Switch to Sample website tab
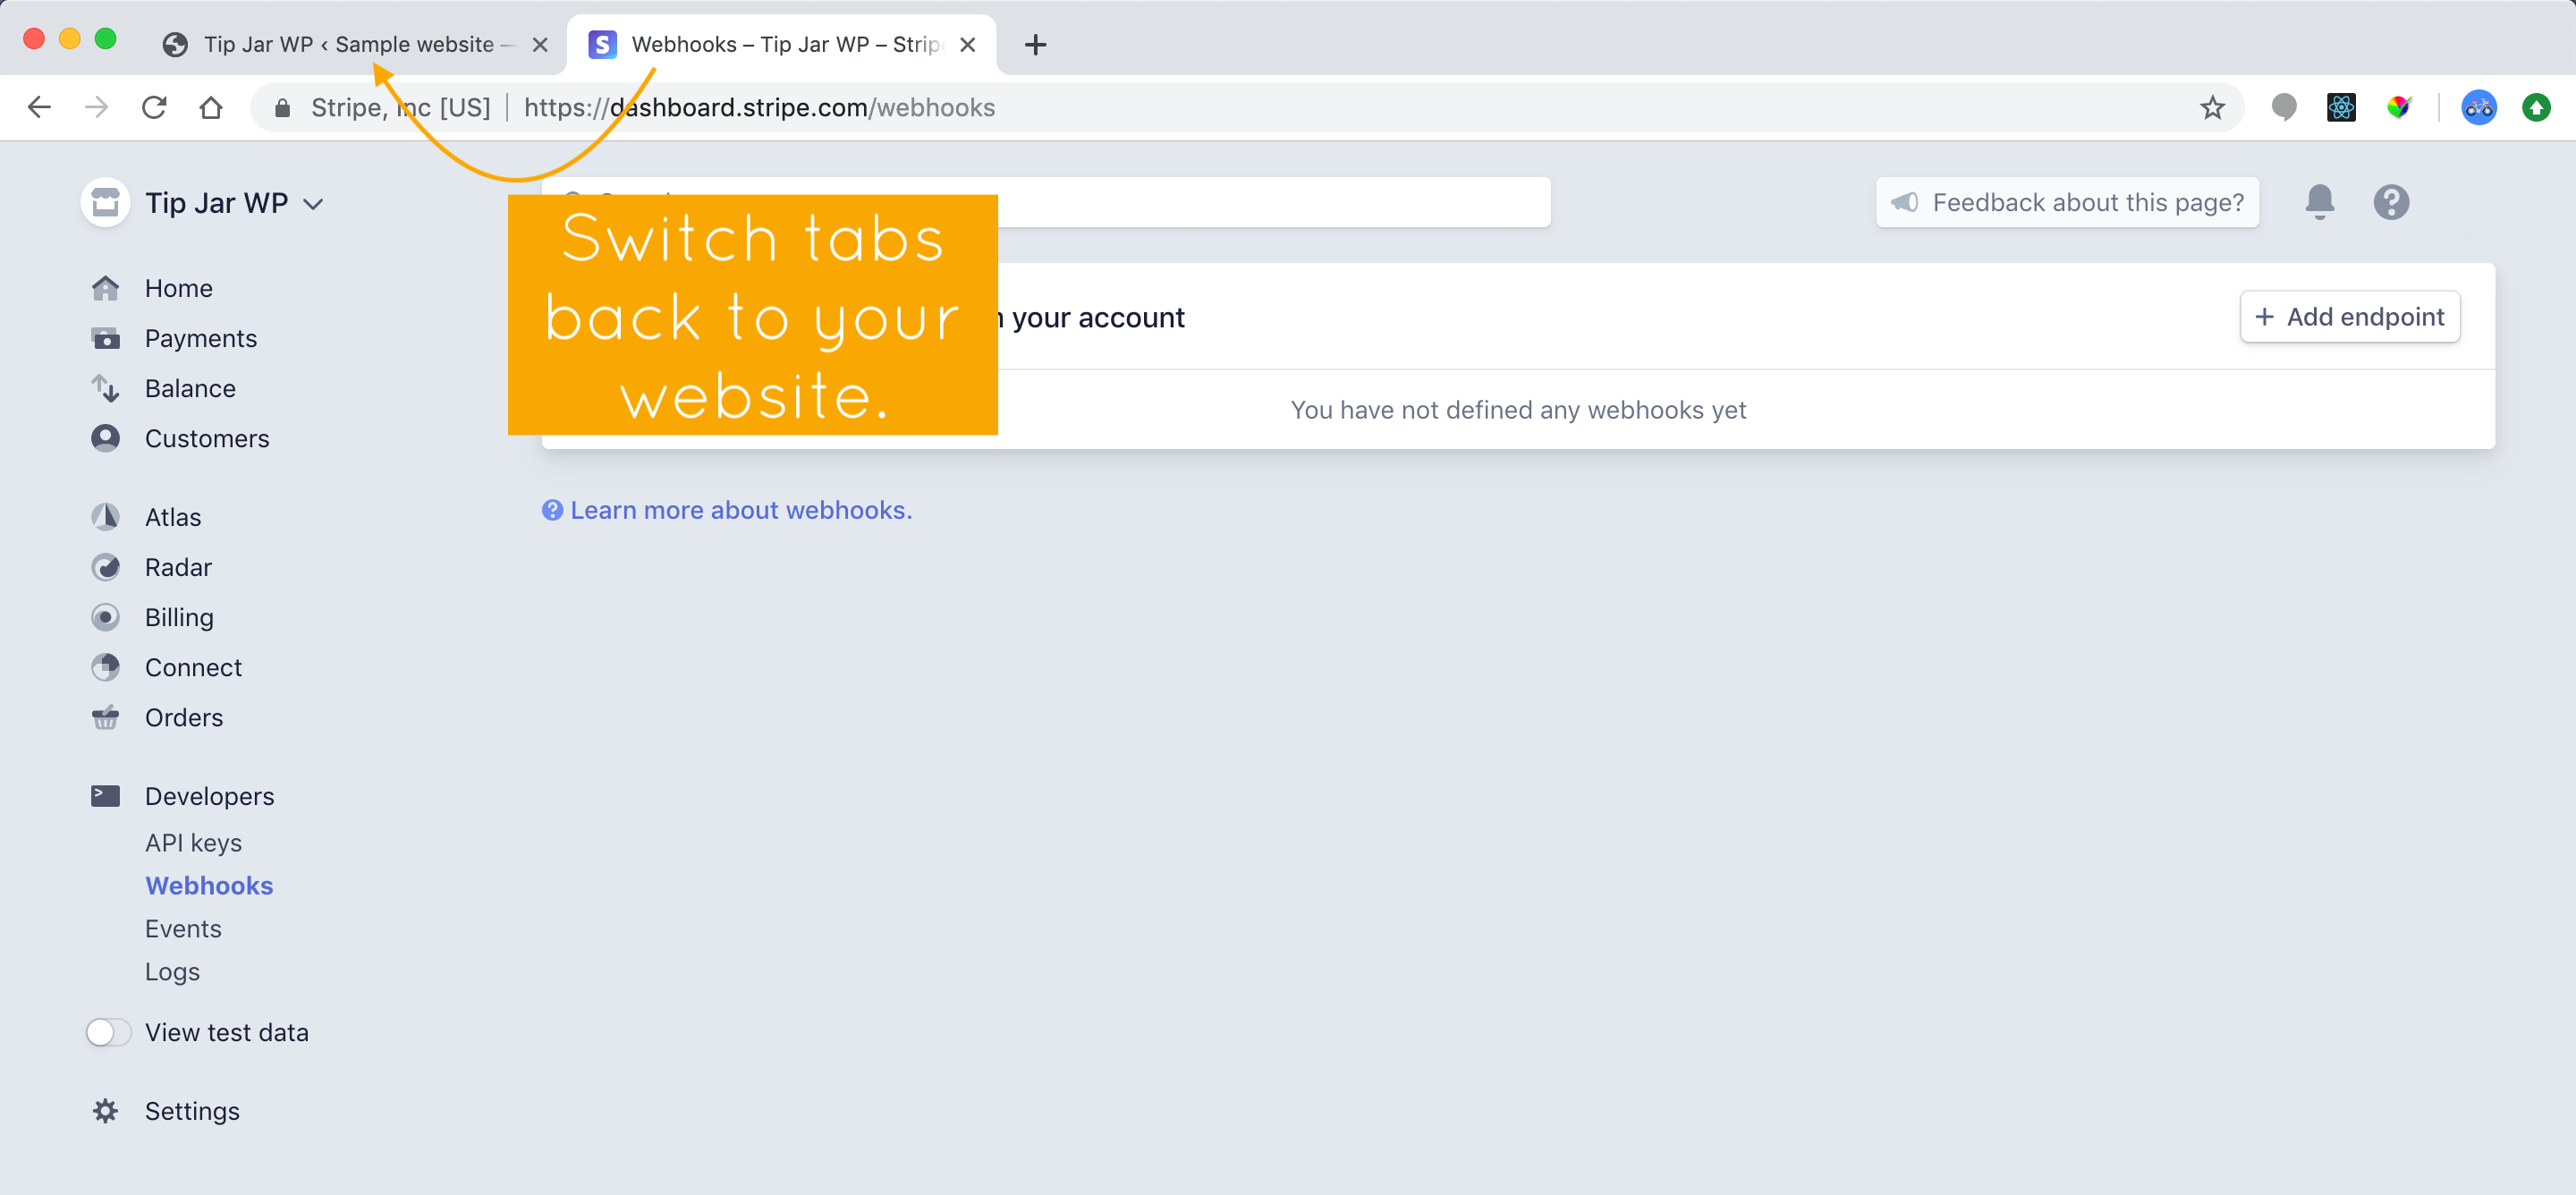Viewport: 2576px width, 1195px height. tap(348, 45)
